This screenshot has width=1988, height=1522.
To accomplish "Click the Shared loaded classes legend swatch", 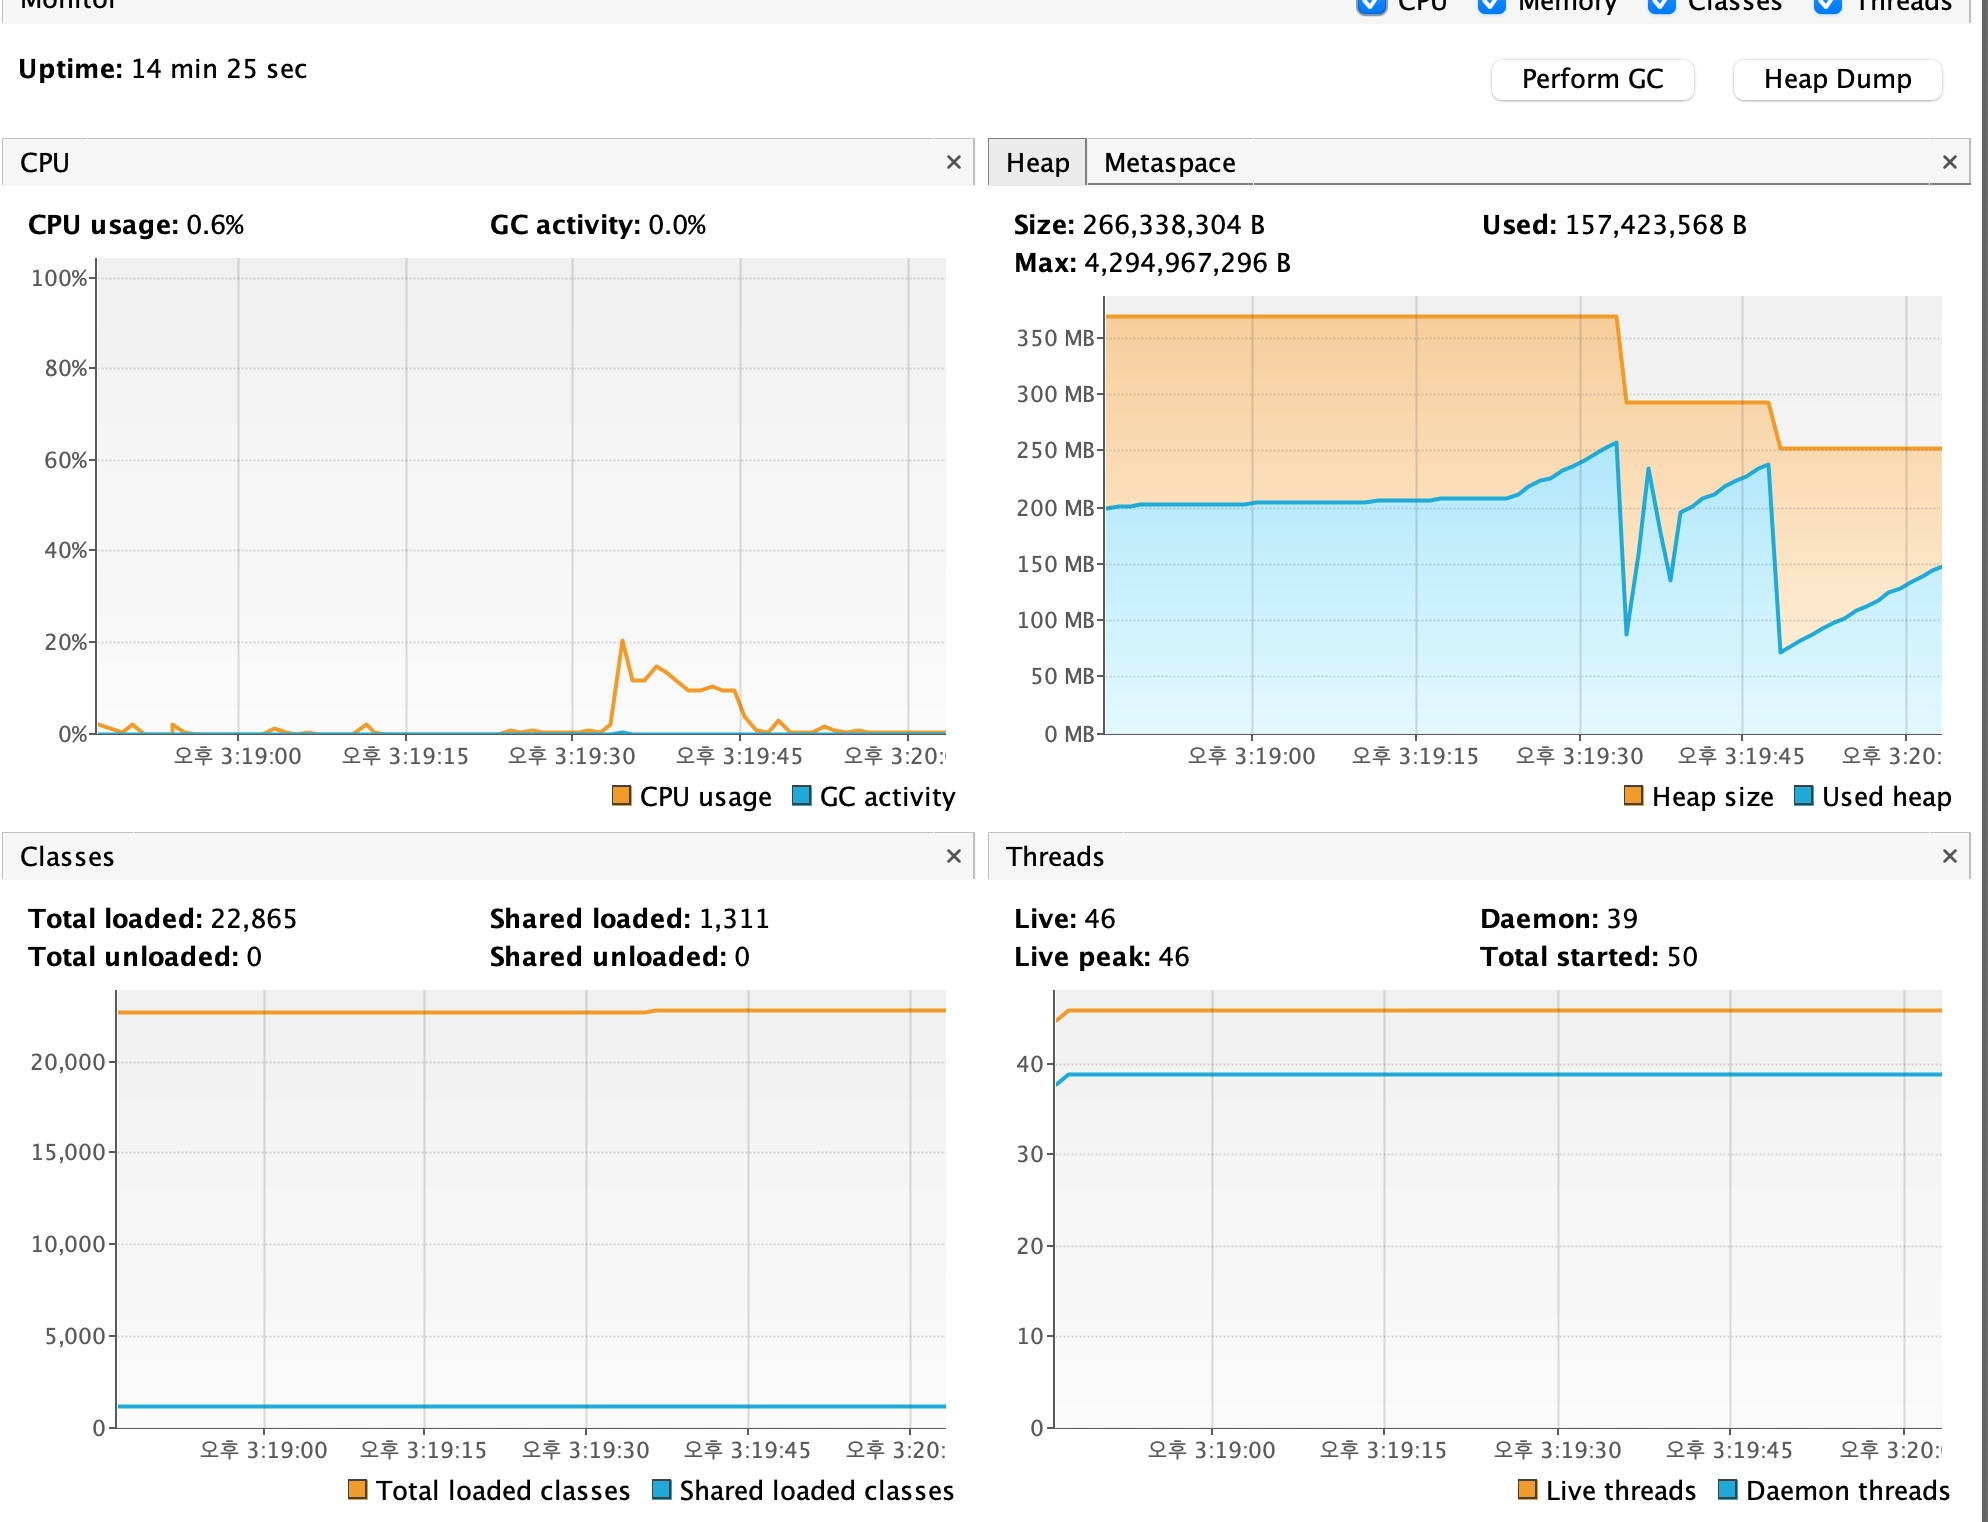I will click(661, 1490).
